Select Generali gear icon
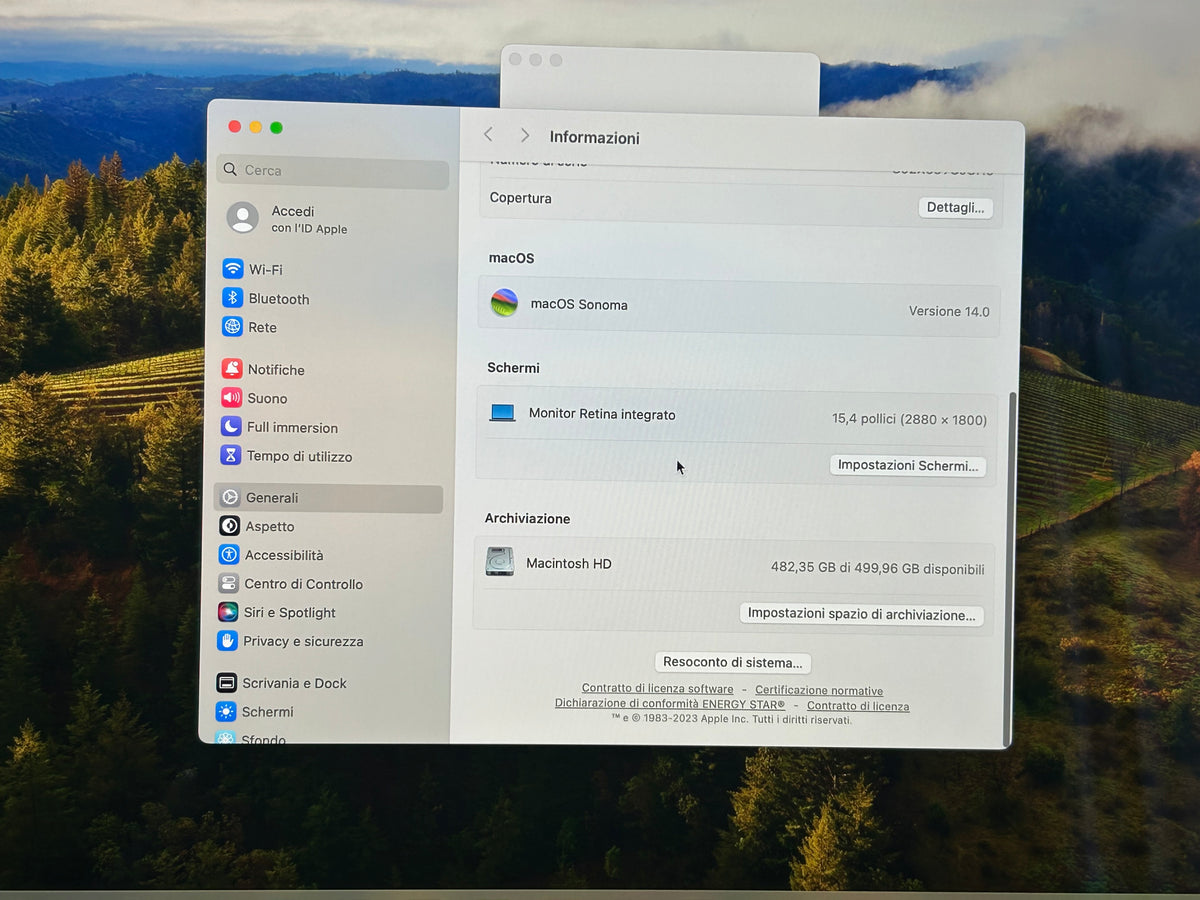 pos(230,497)
